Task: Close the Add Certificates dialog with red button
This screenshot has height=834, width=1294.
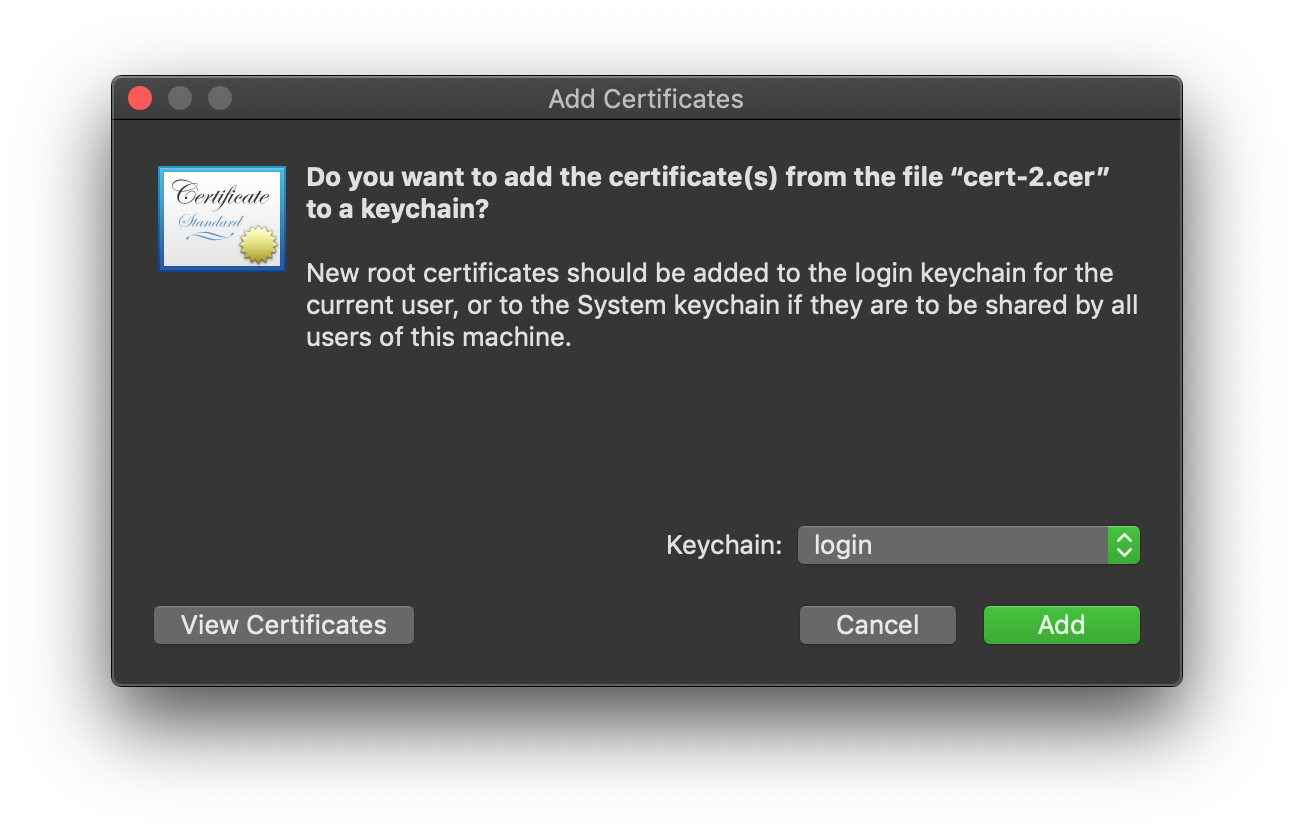Action: point(140,98)
